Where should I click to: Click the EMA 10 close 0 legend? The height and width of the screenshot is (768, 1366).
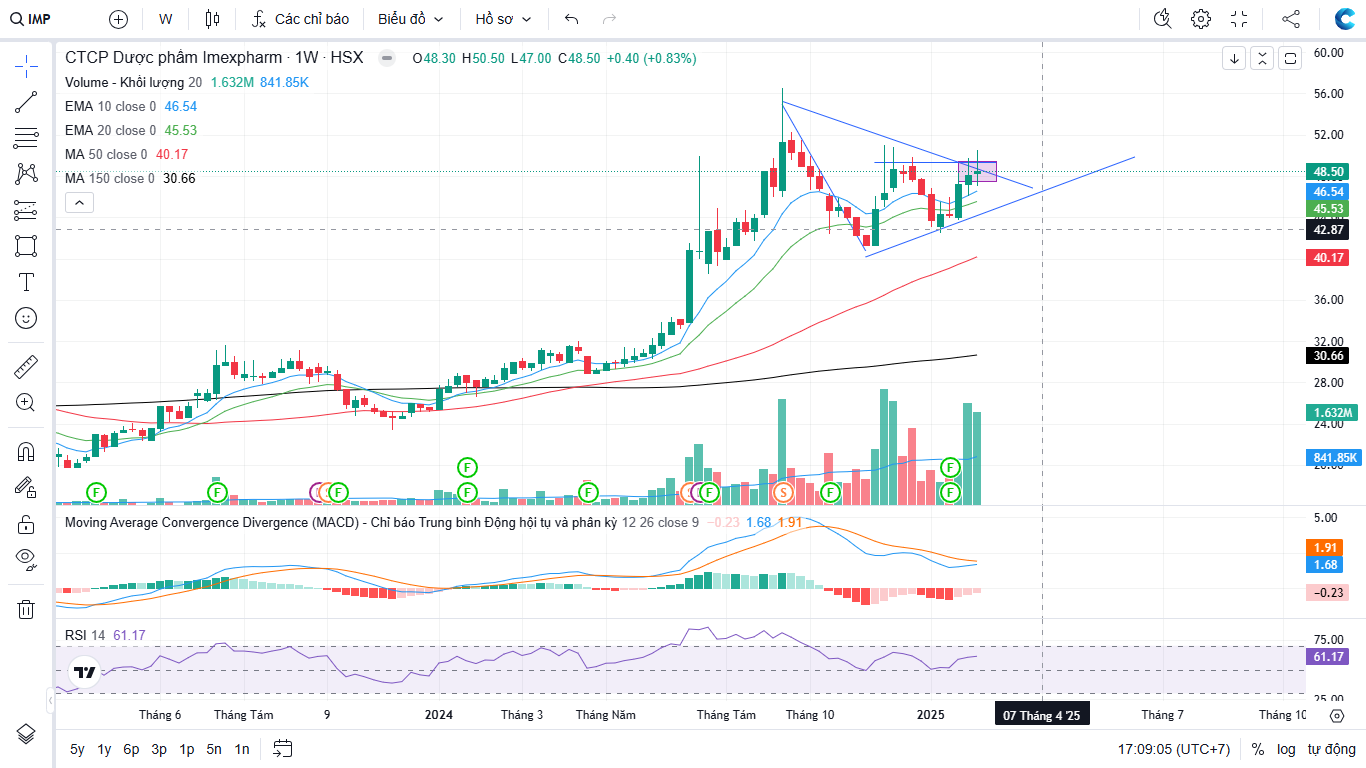[111, 106]
